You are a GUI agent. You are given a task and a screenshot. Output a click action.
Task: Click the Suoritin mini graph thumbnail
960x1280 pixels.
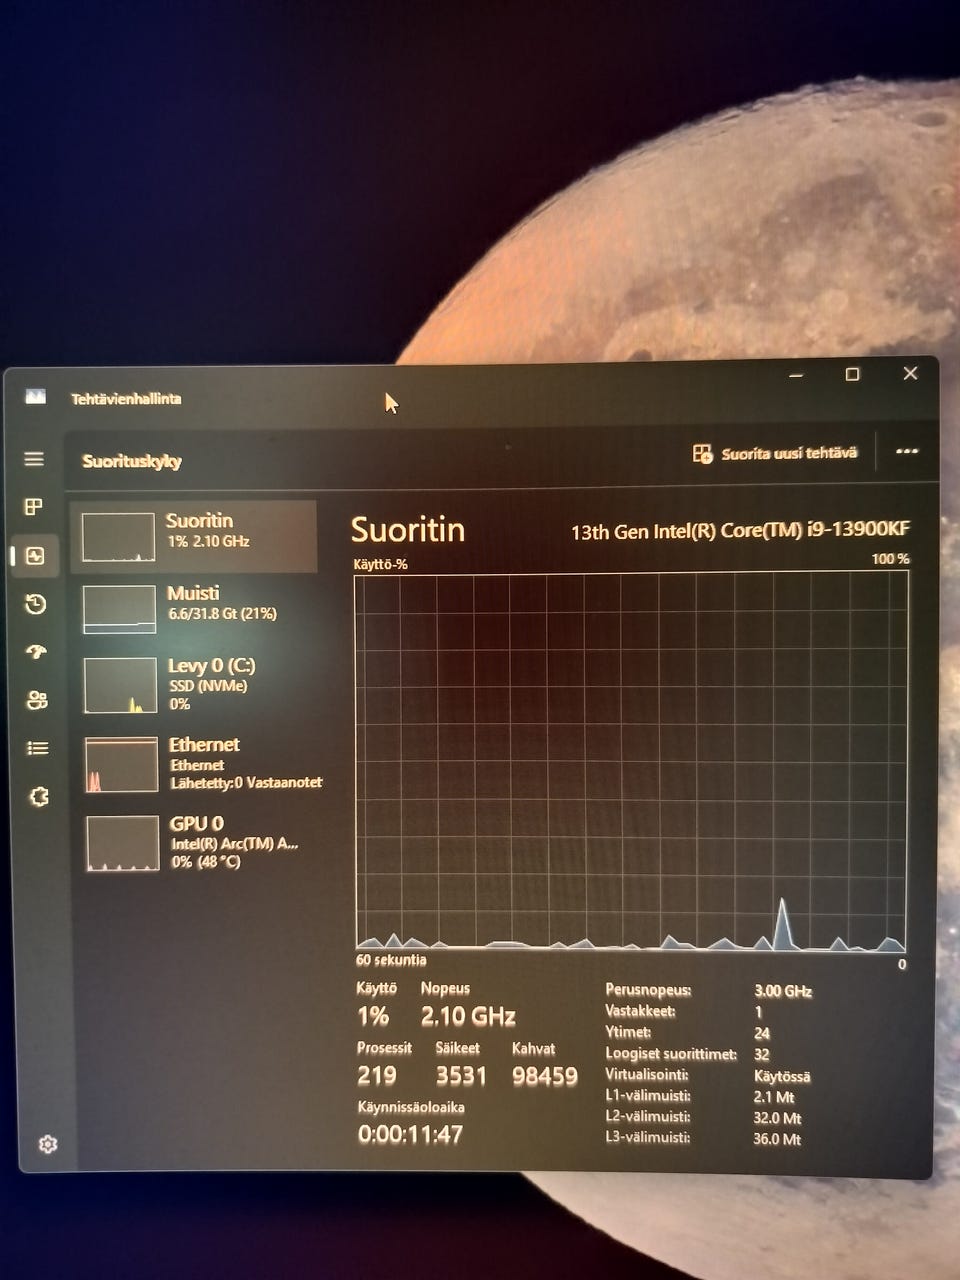click(118, 537)
